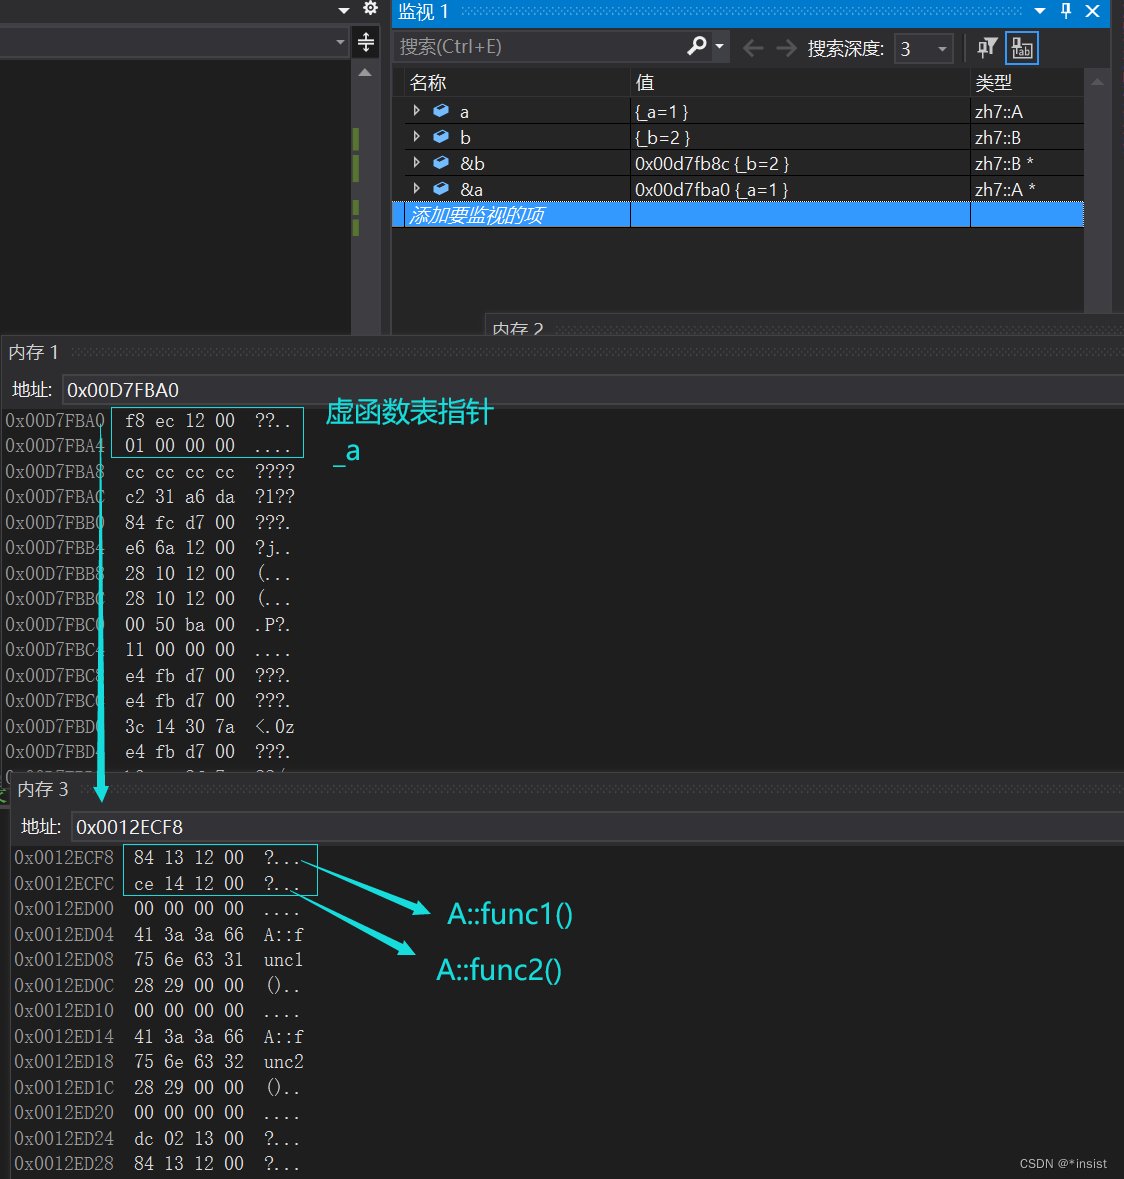
Task: Click the 添加要监视的项 row
Action: (738, 215)
